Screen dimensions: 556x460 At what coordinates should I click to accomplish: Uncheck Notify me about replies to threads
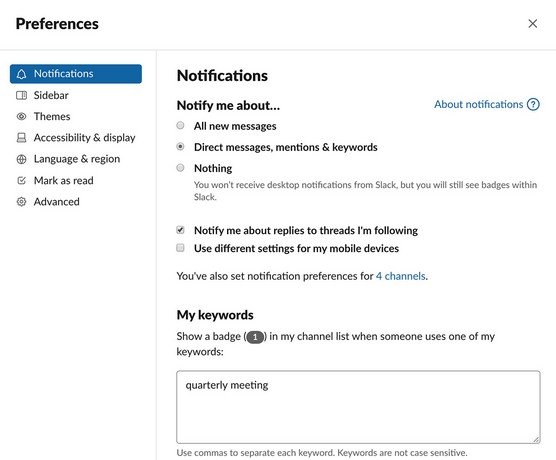click(x=180, y=230)
